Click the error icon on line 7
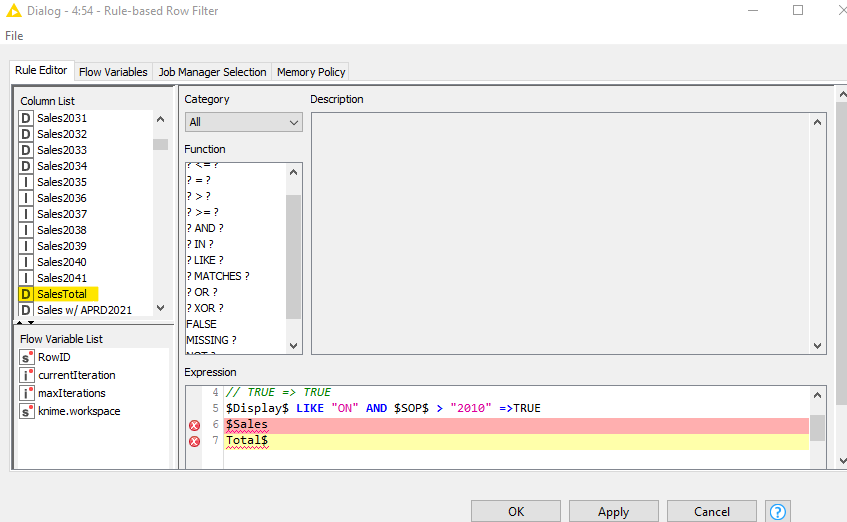The image size is (847, 522). [194, 441]
